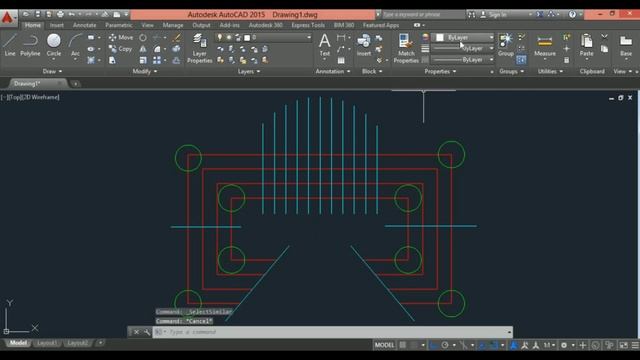Click the Measure tool

[x=545, y=46]
